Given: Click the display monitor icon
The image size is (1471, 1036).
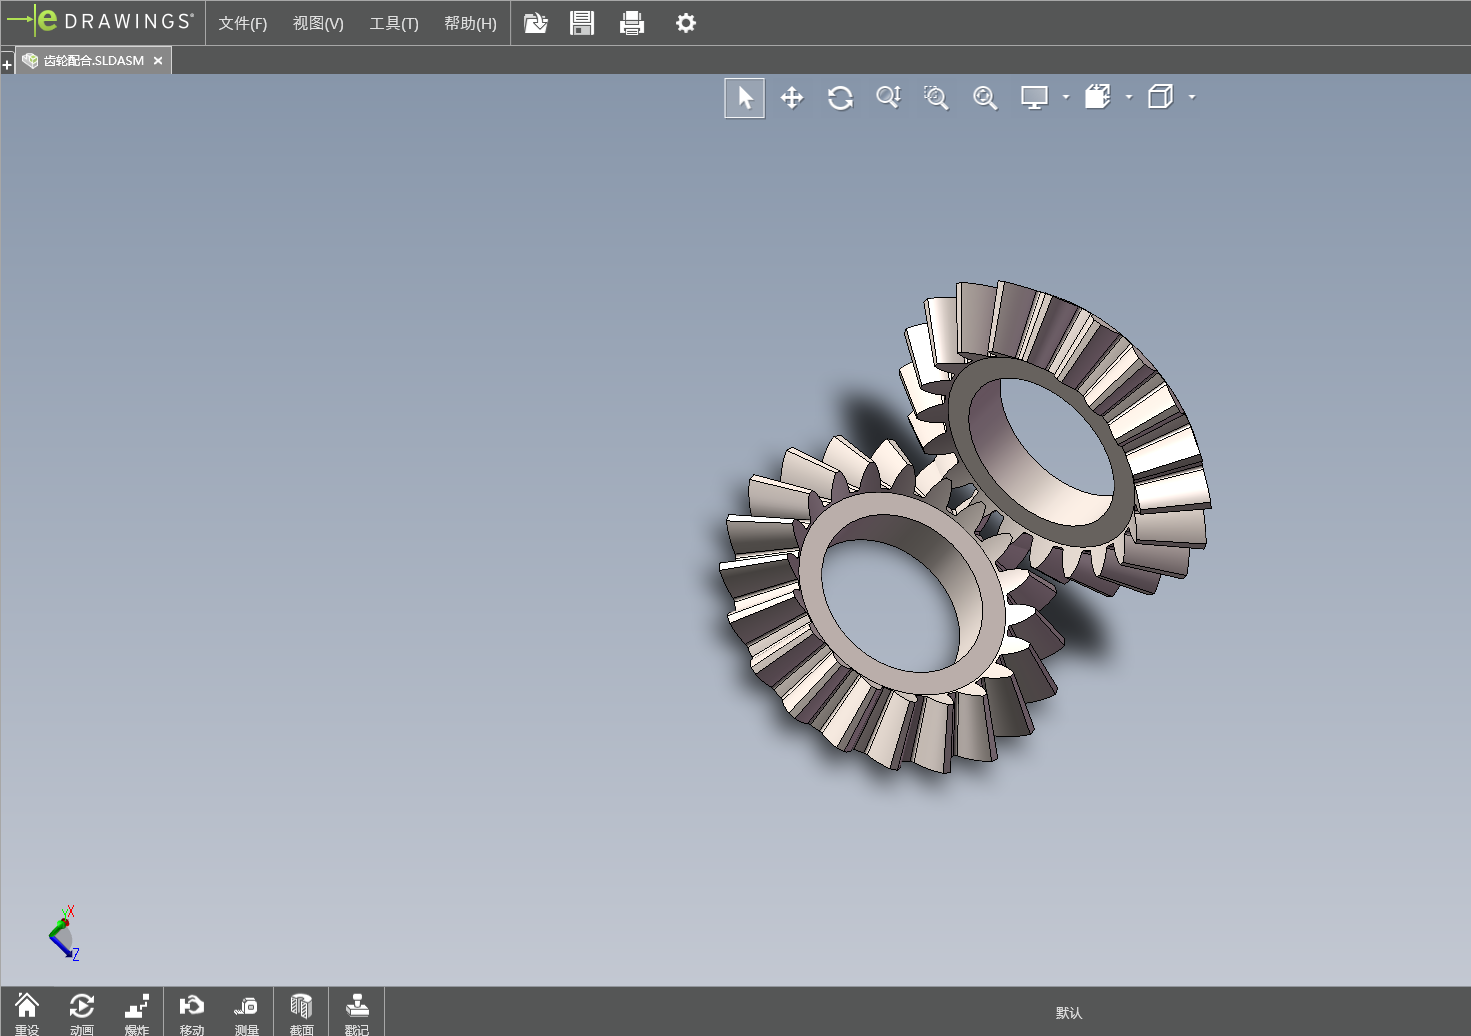Looking at the screenshot, I should tap(1034, 97).
